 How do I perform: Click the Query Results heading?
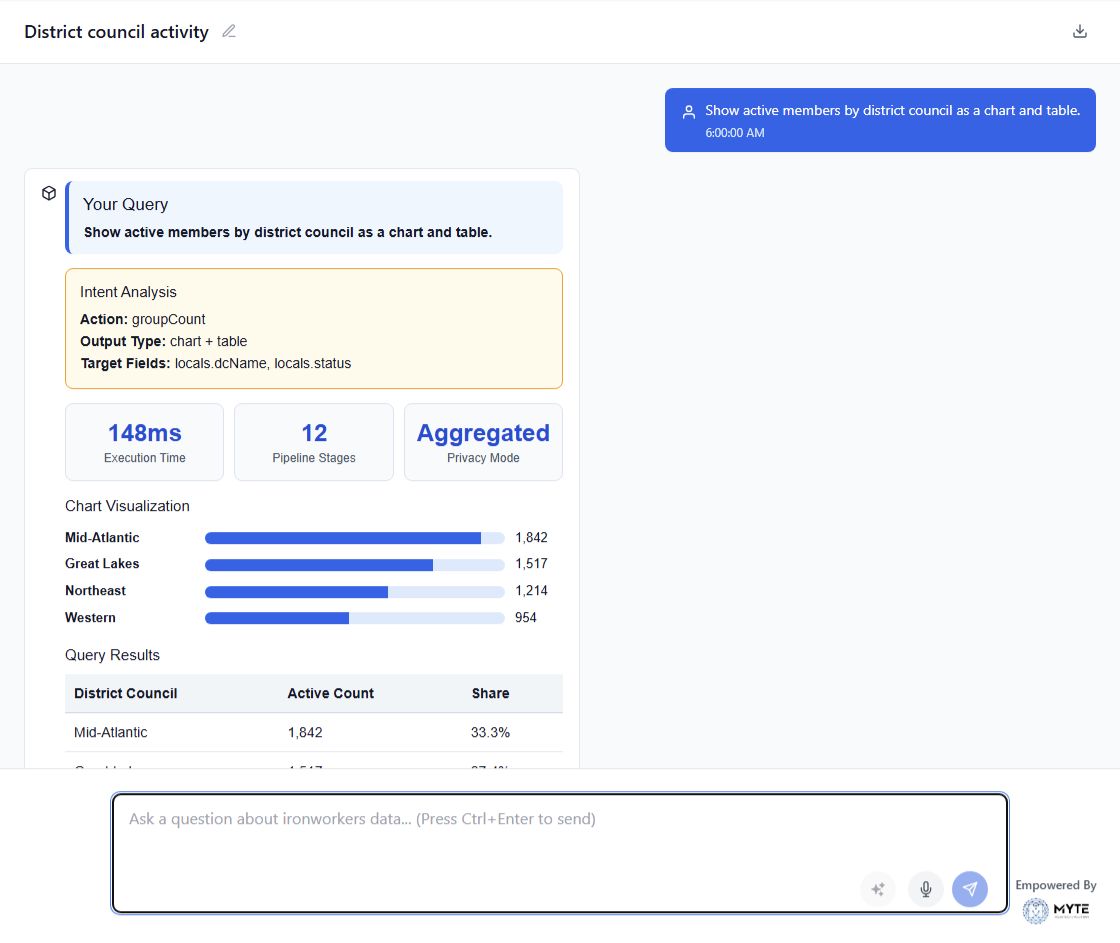(112, 655)
